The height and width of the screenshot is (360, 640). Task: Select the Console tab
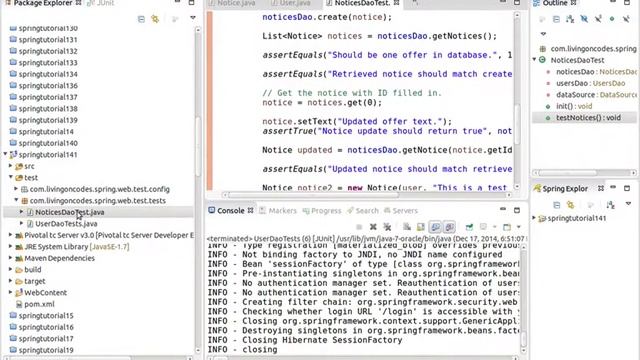231,211
